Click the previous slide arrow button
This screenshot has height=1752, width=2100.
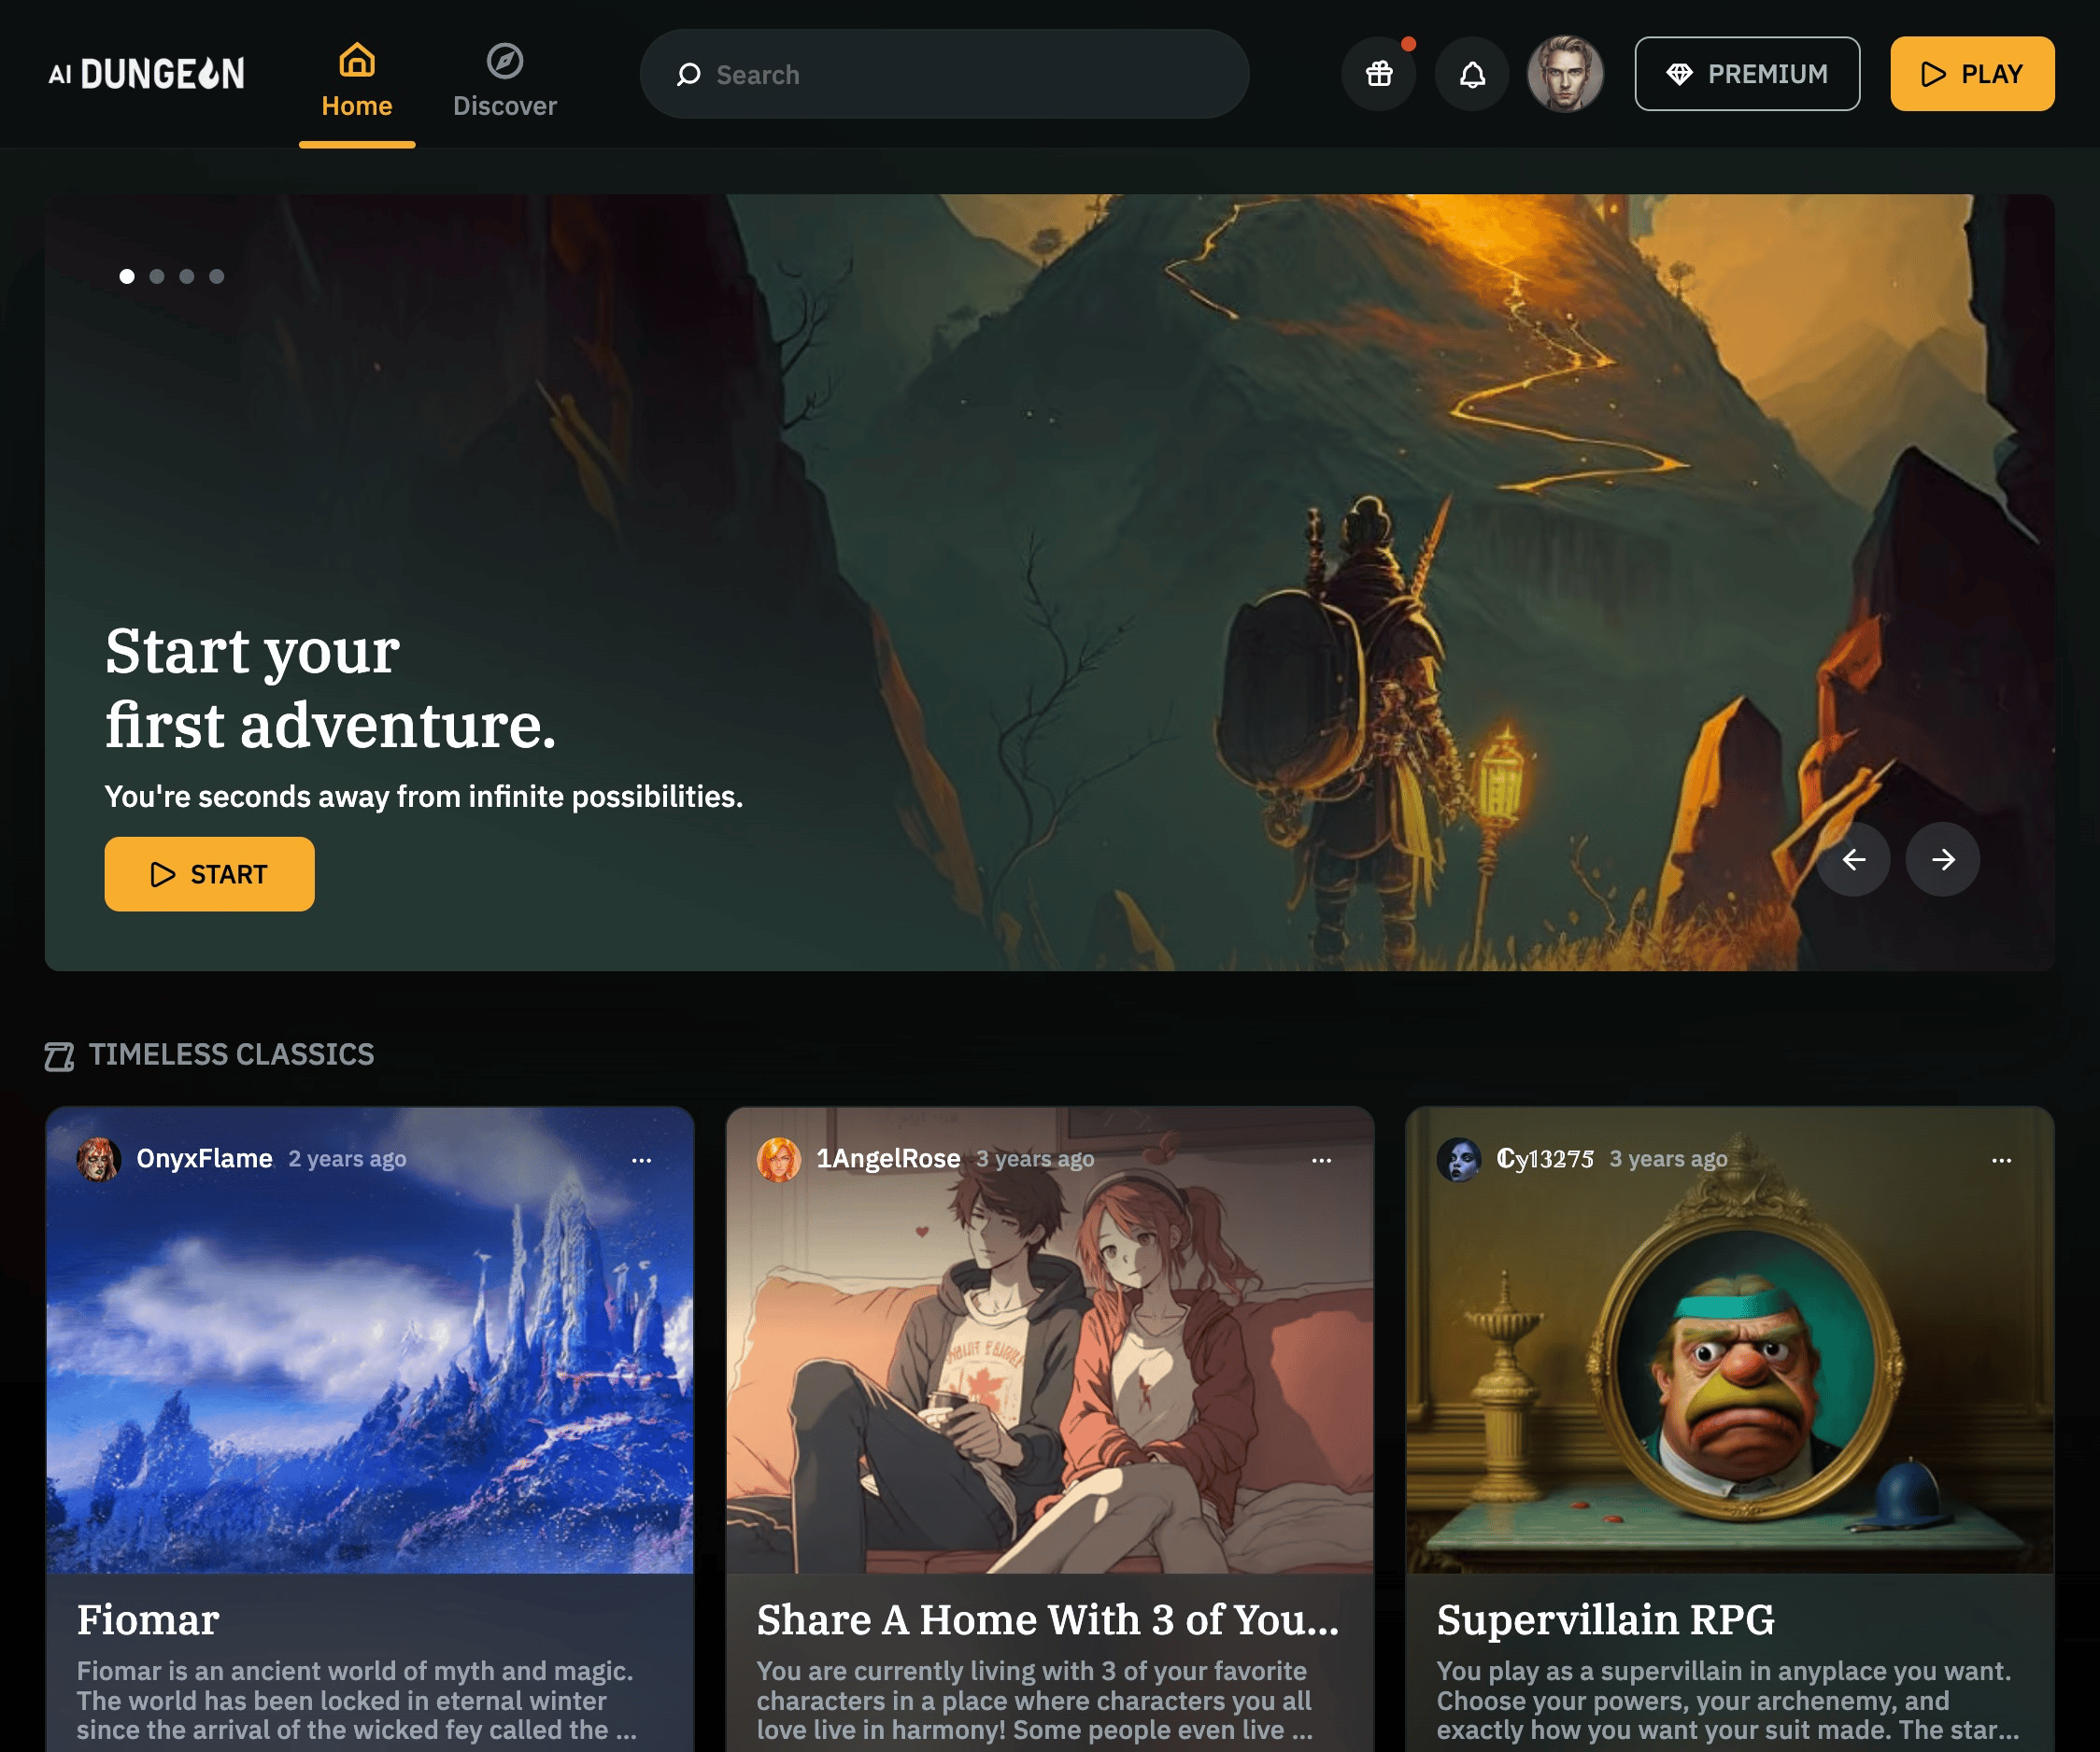1856,857
